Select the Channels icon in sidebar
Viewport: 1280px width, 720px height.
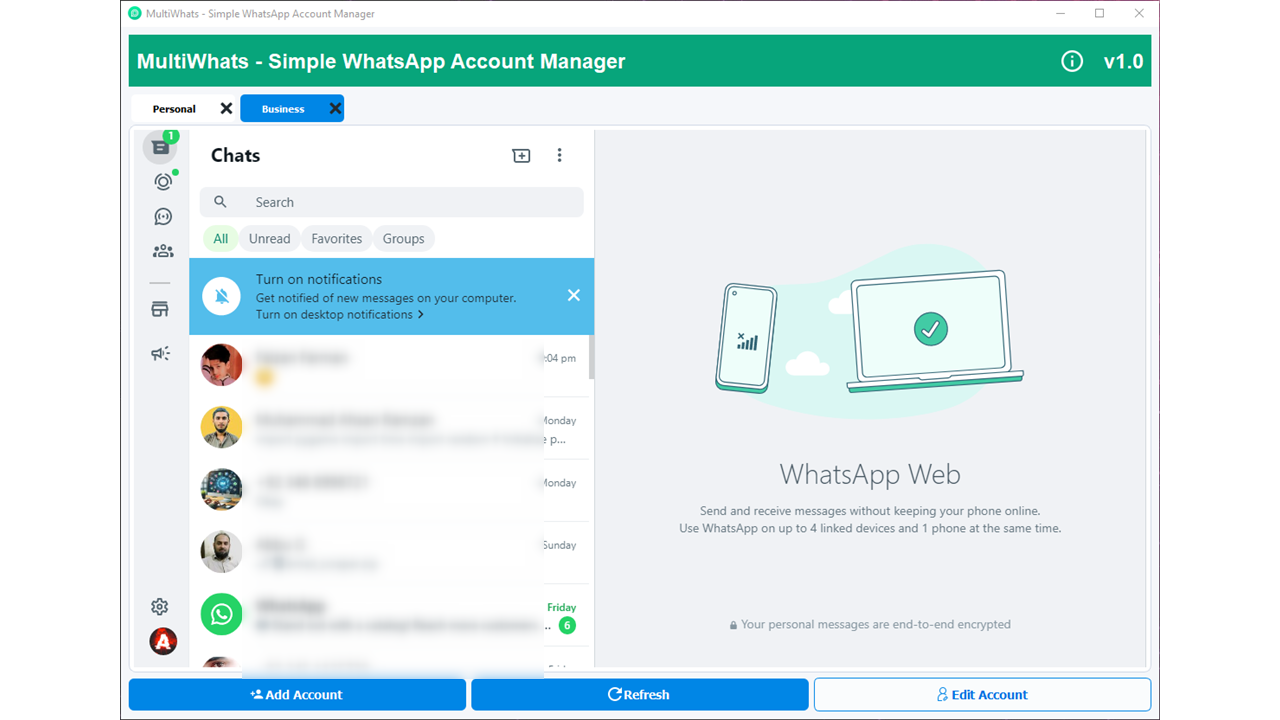point(160,216)
